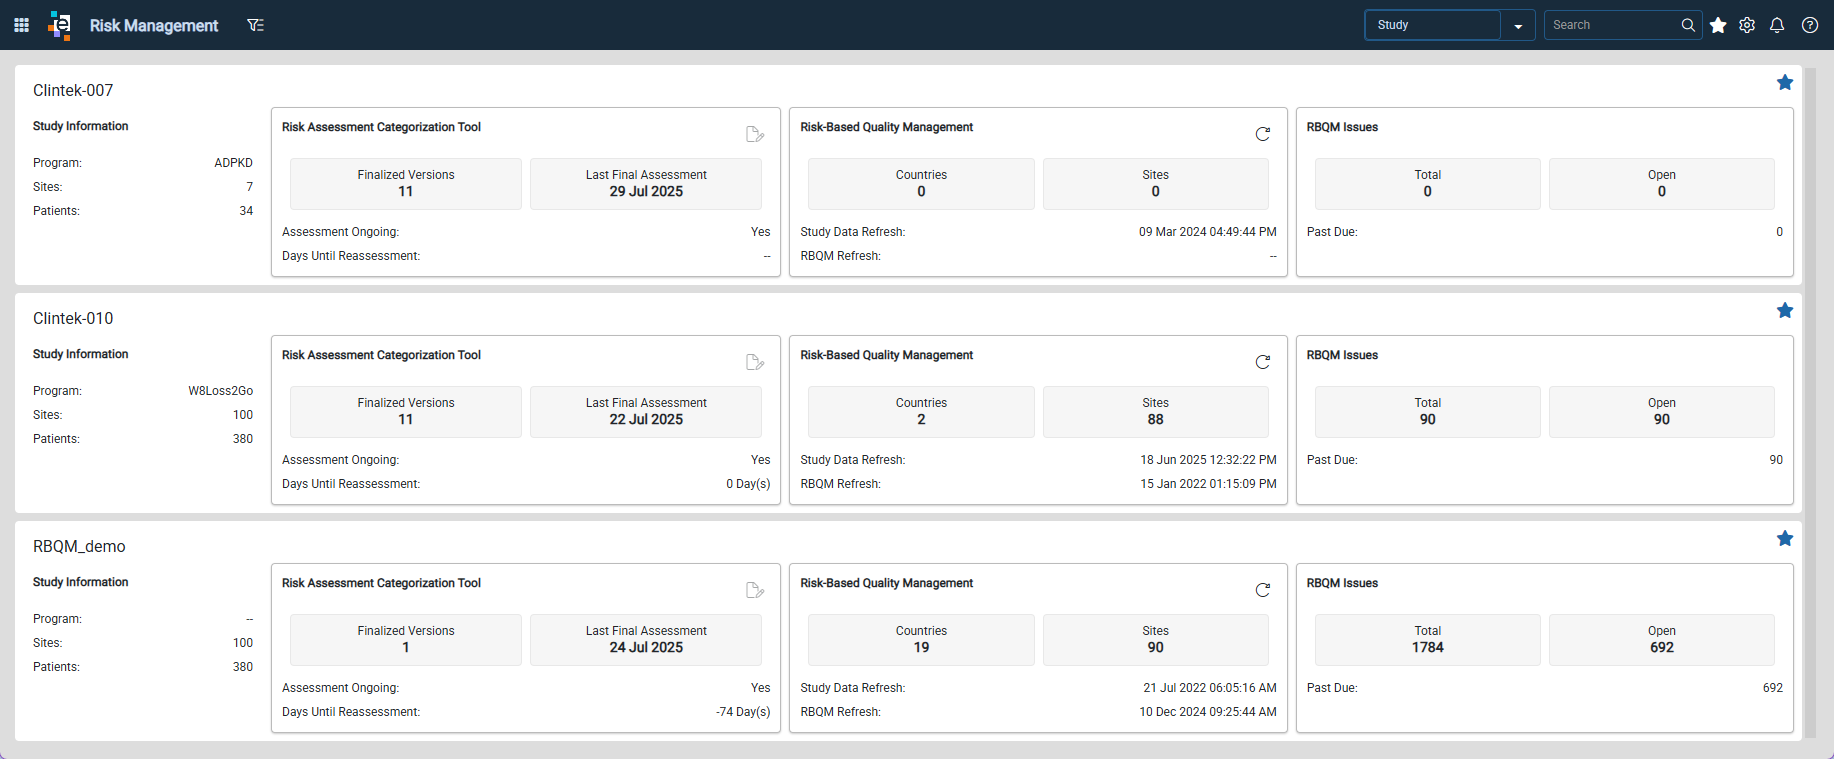Open the RBQM_demo study title
Viewport: 1834px width, 759px height.
pos(79,546)
